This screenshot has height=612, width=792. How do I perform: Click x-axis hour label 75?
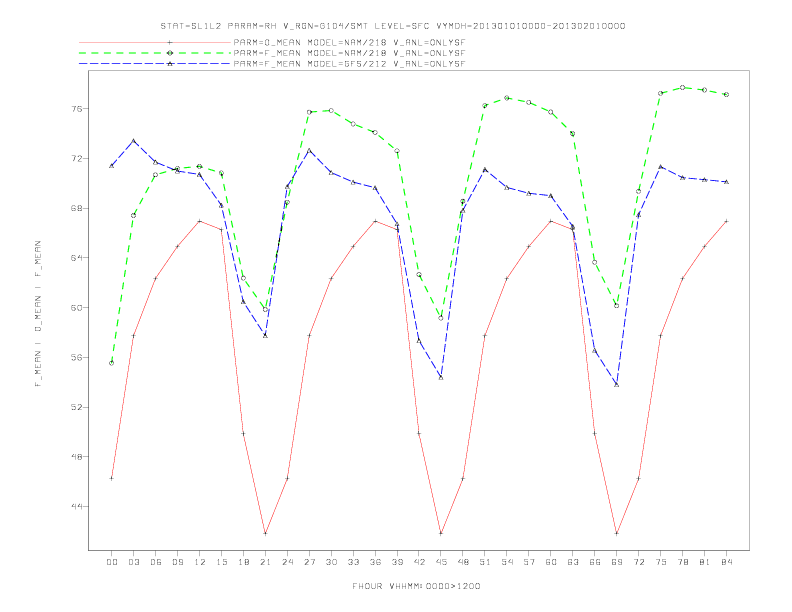pyautogui.click(x=661, y=562)
